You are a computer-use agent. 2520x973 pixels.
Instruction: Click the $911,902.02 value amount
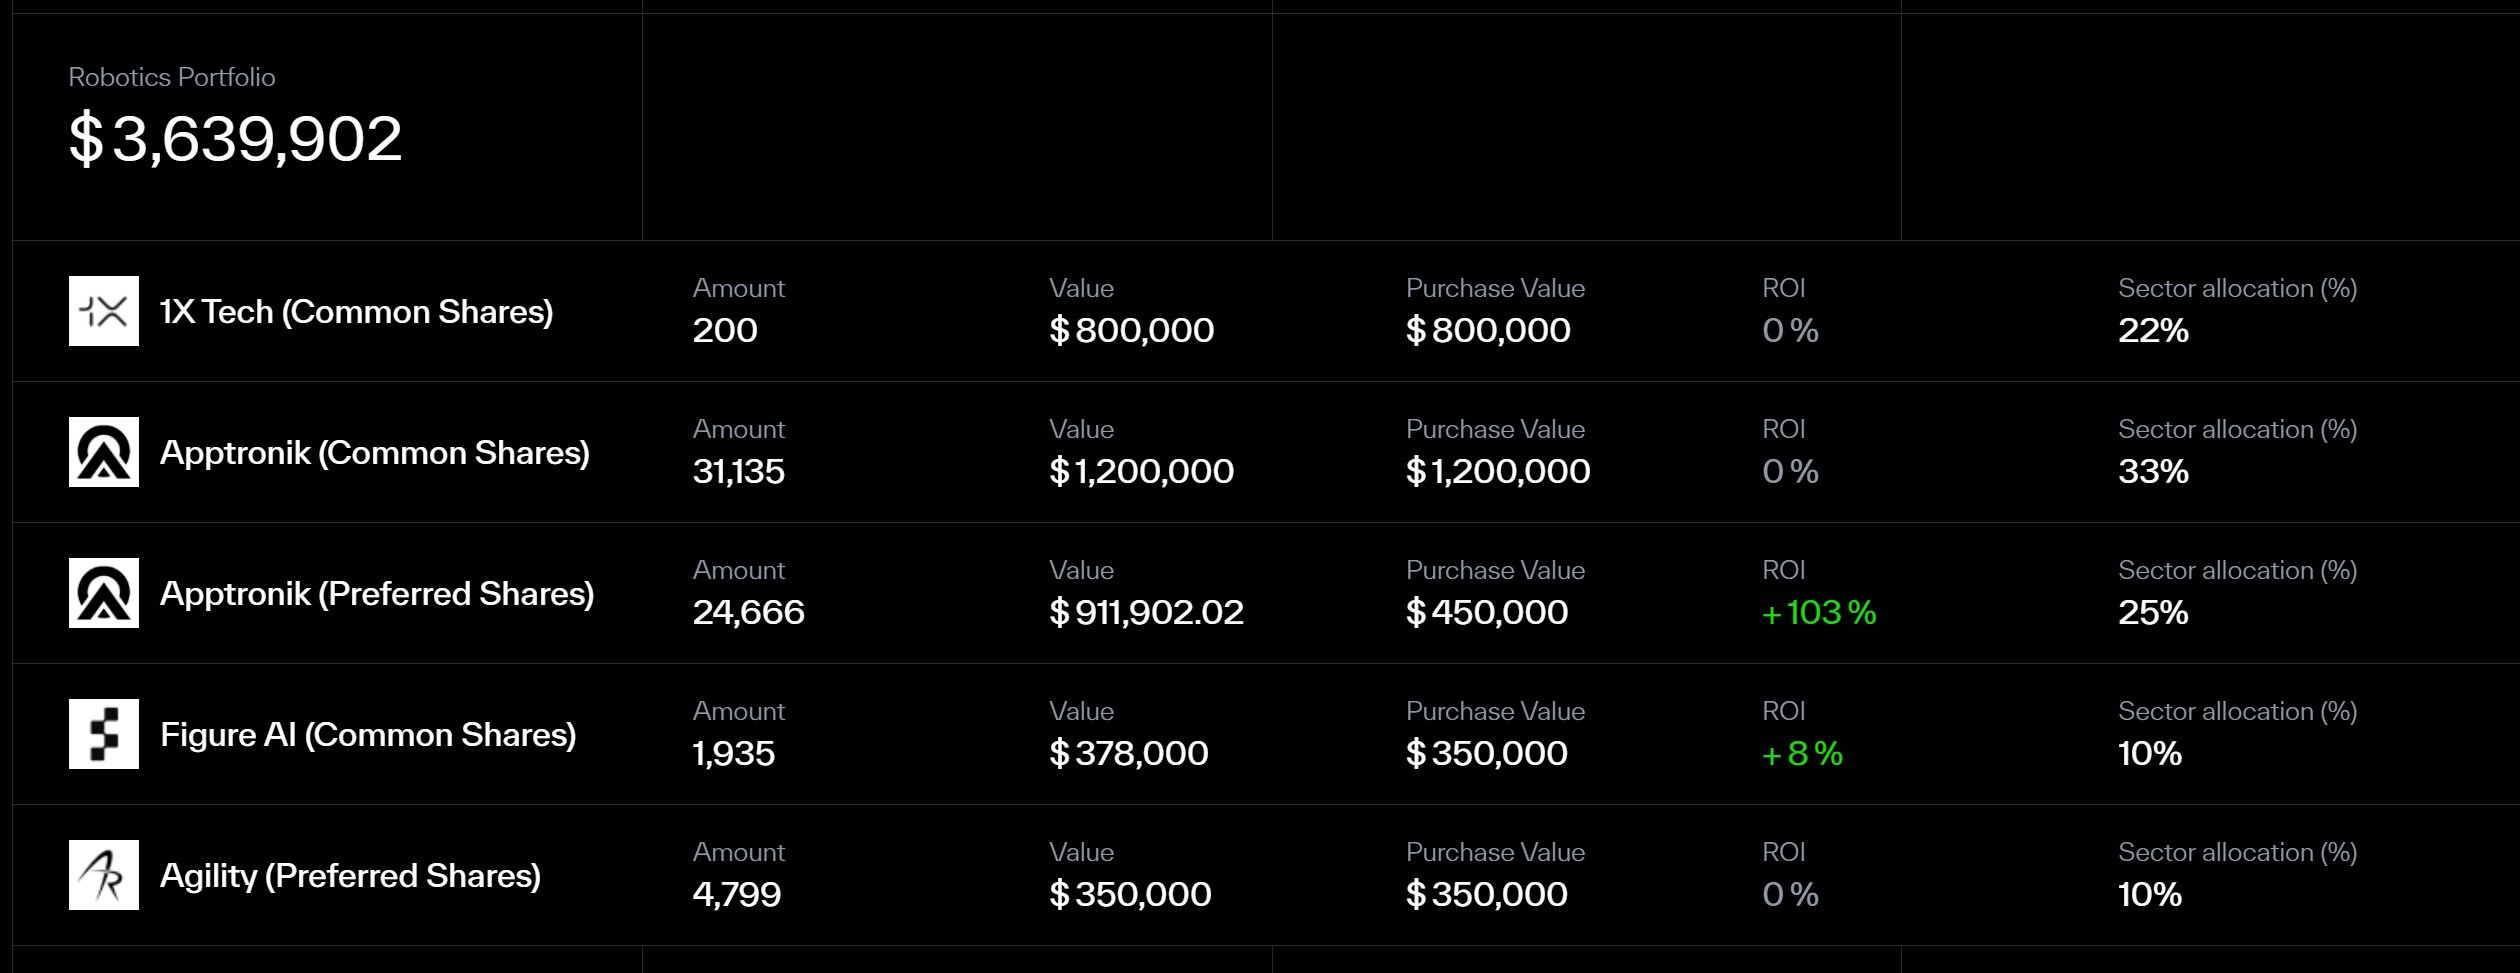tap(1146, 612)
